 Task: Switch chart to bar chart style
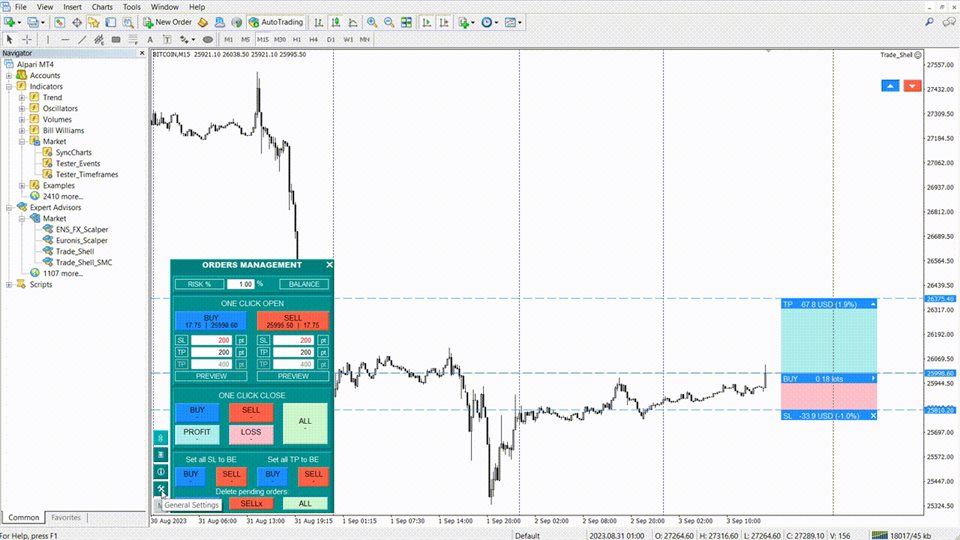318,22
